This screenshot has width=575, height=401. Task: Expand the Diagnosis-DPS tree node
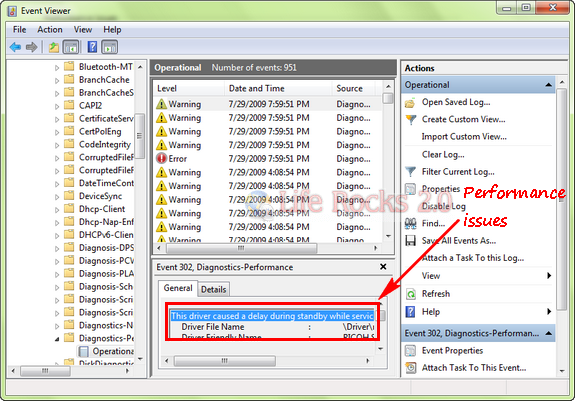tap(57, 249)
